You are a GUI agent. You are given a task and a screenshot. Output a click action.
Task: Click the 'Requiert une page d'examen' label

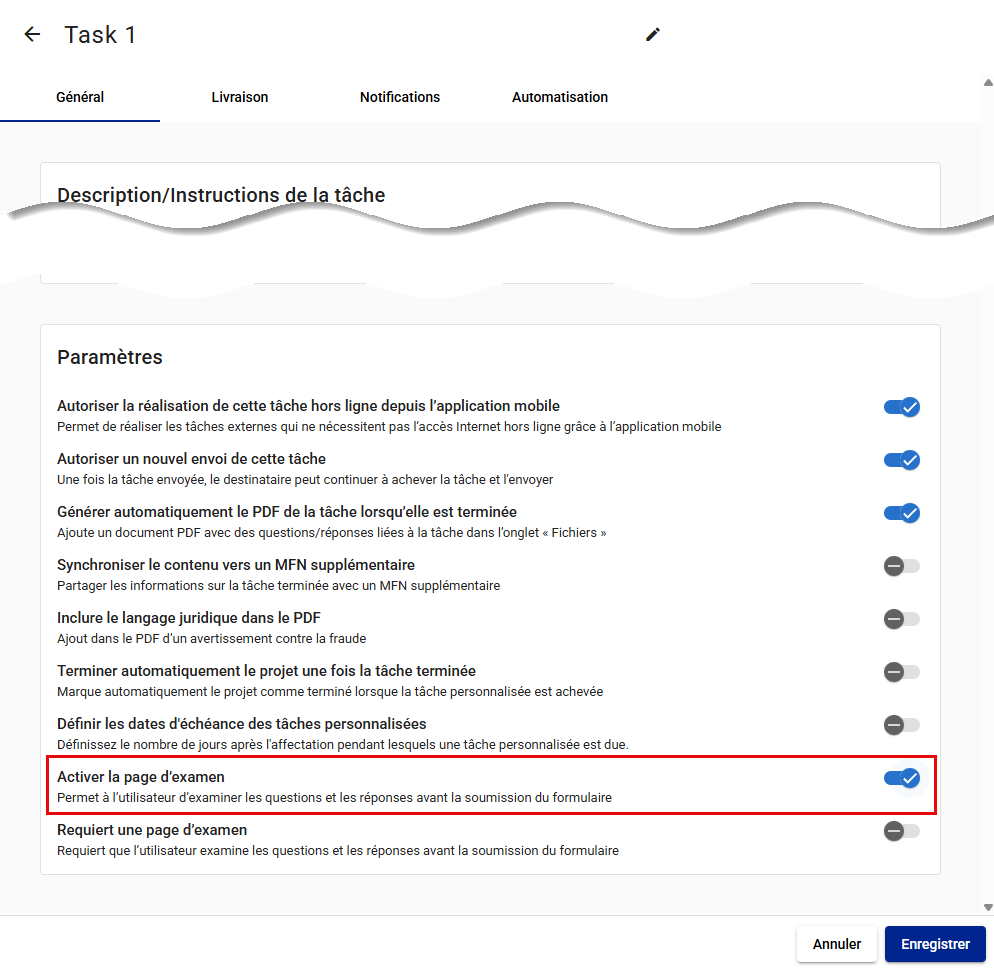click(x=152, y=830)
